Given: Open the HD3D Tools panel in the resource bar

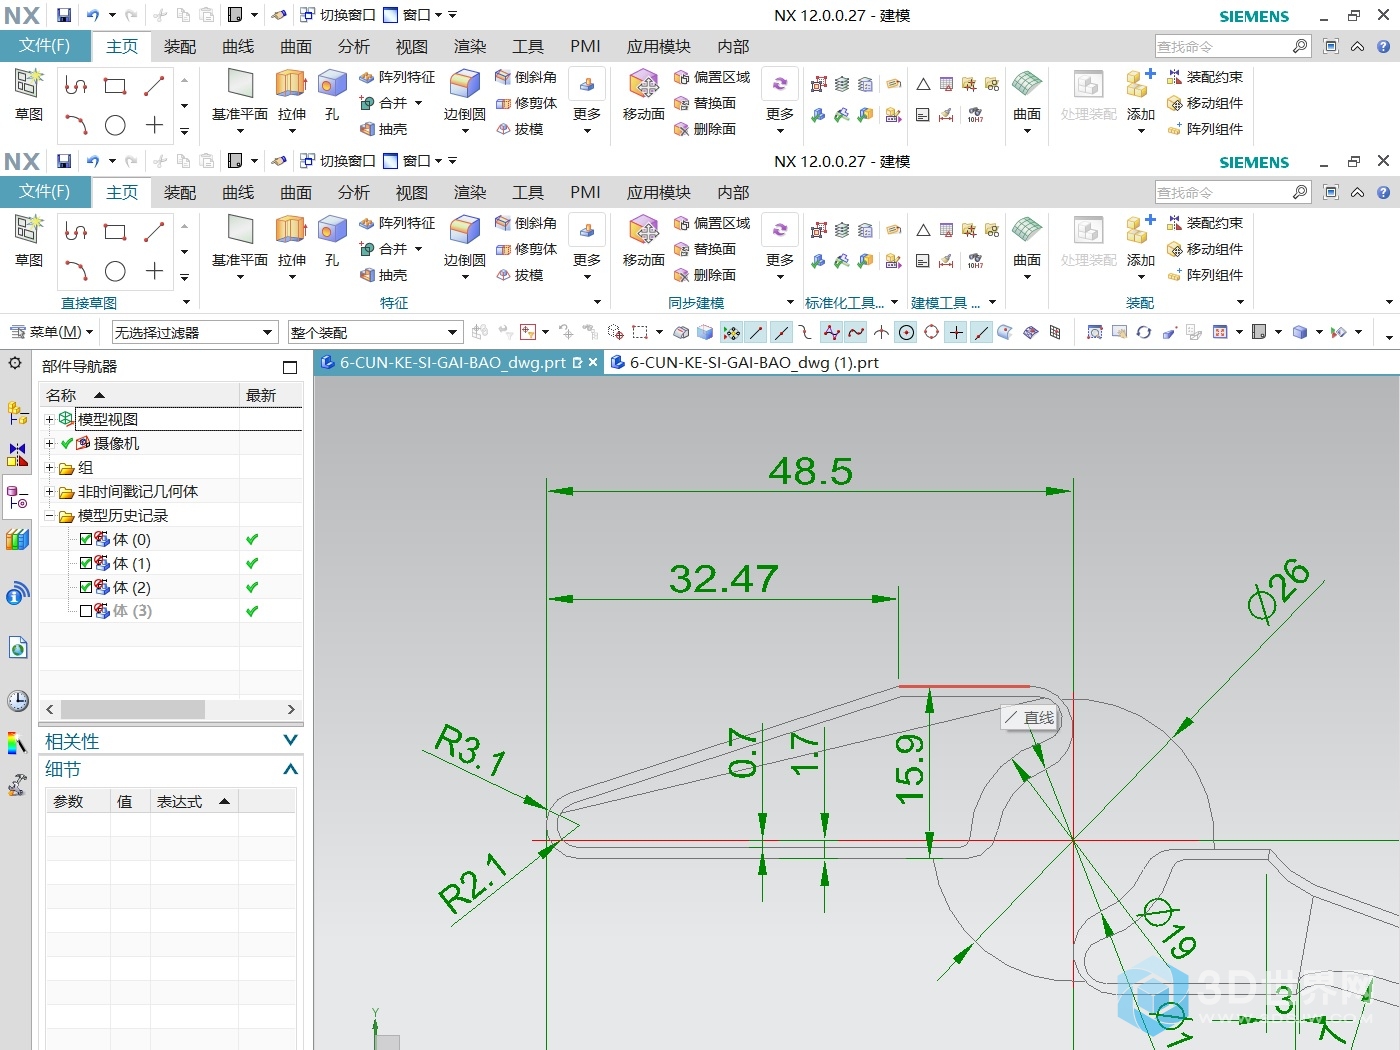Looking at the screenshot, I should point(18,594).
